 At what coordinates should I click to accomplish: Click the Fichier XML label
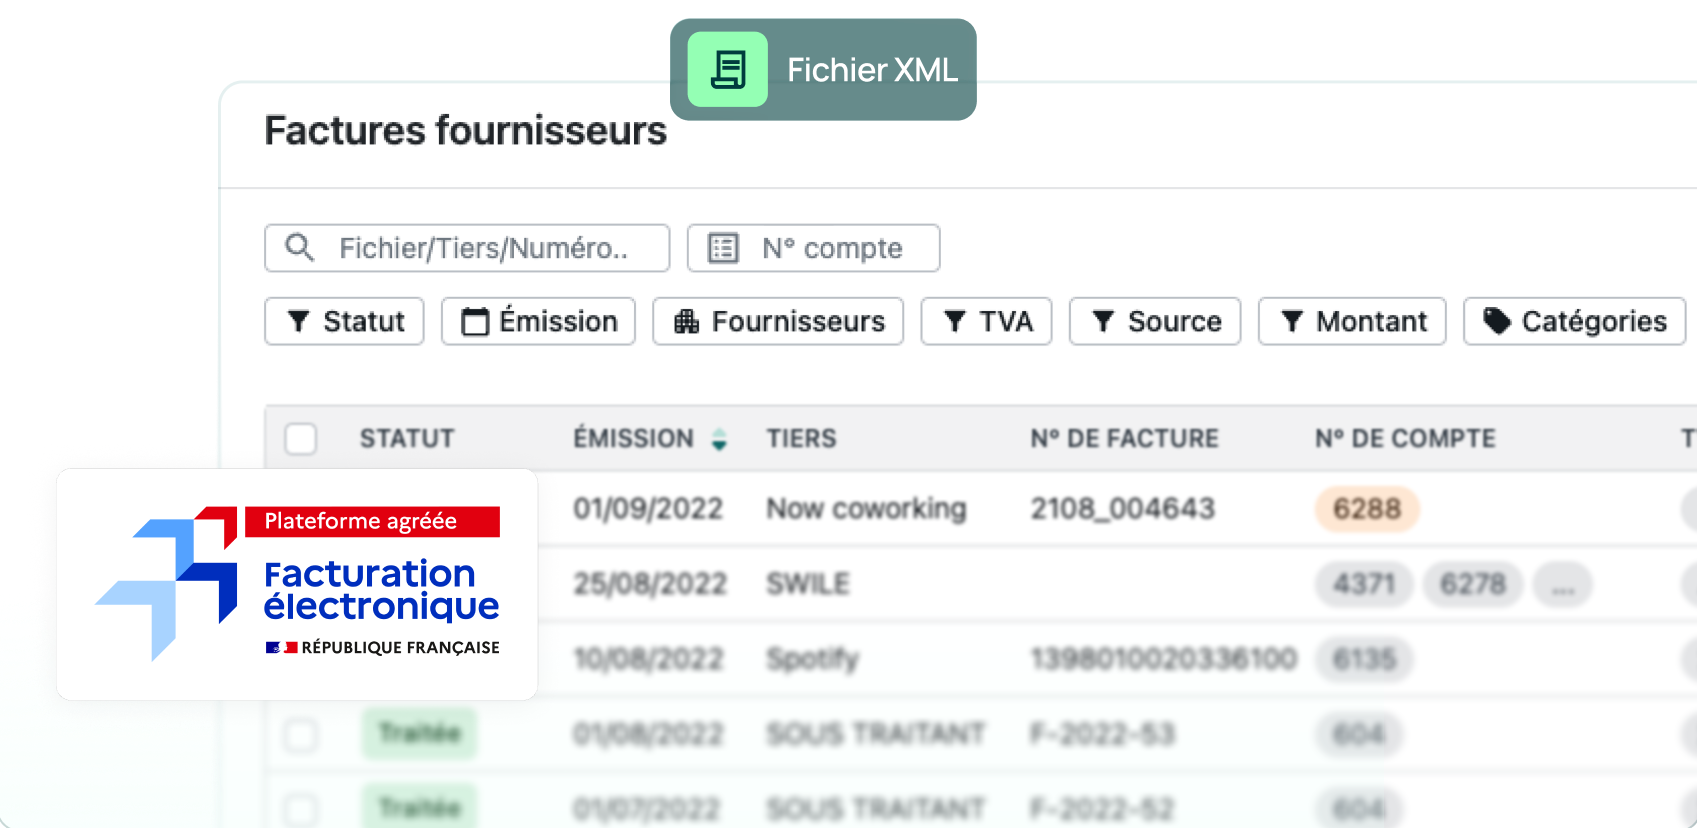point(872,70)
